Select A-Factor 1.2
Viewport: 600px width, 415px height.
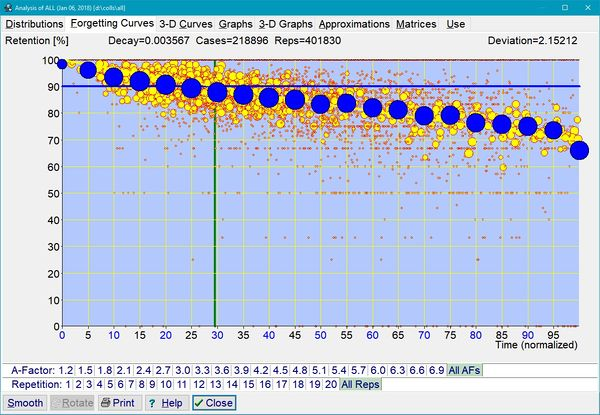coord(66,370)
